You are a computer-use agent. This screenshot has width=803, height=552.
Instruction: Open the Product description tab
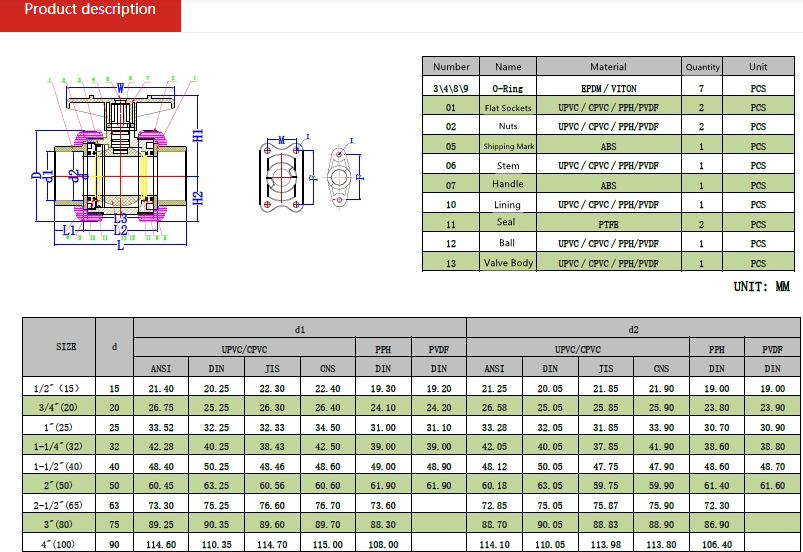pyautogui.click(x=90, y=14)
